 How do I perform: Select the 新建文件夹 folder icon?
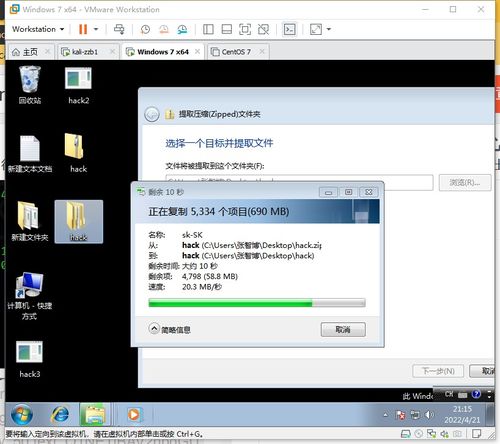click(x=30, y=222)
